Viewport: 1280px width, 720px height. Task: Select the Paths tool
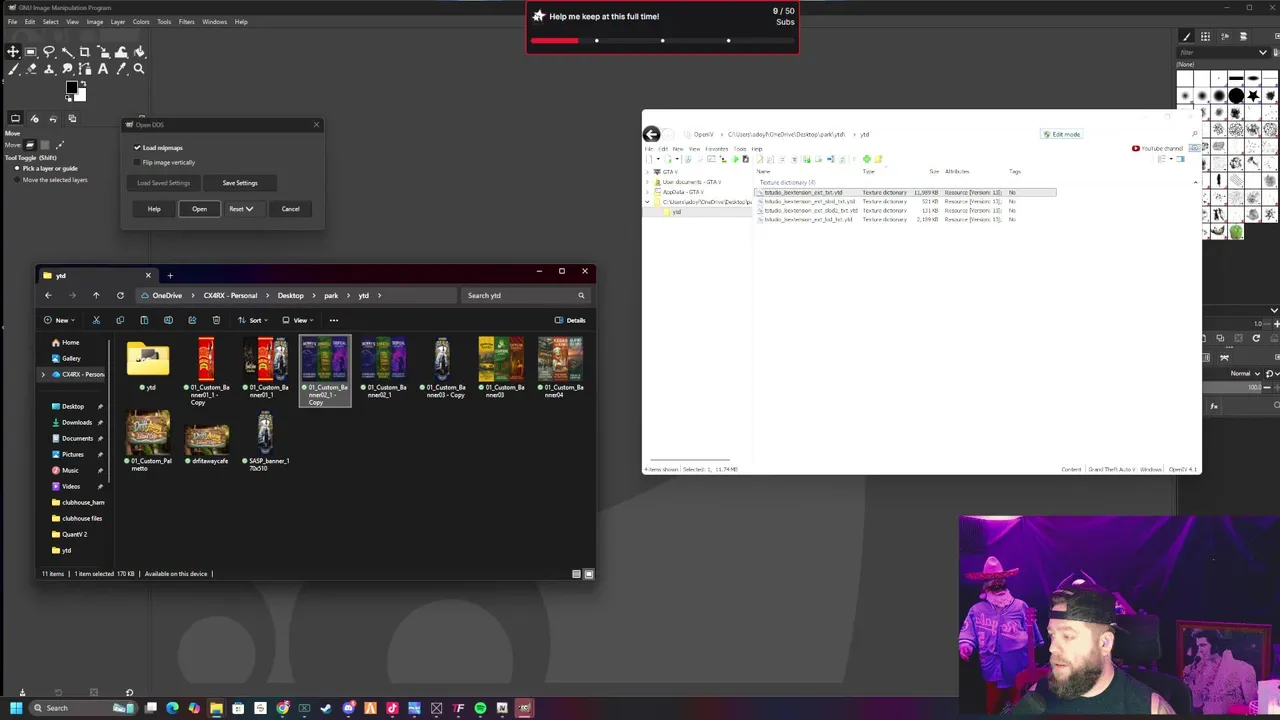[85, 69]
